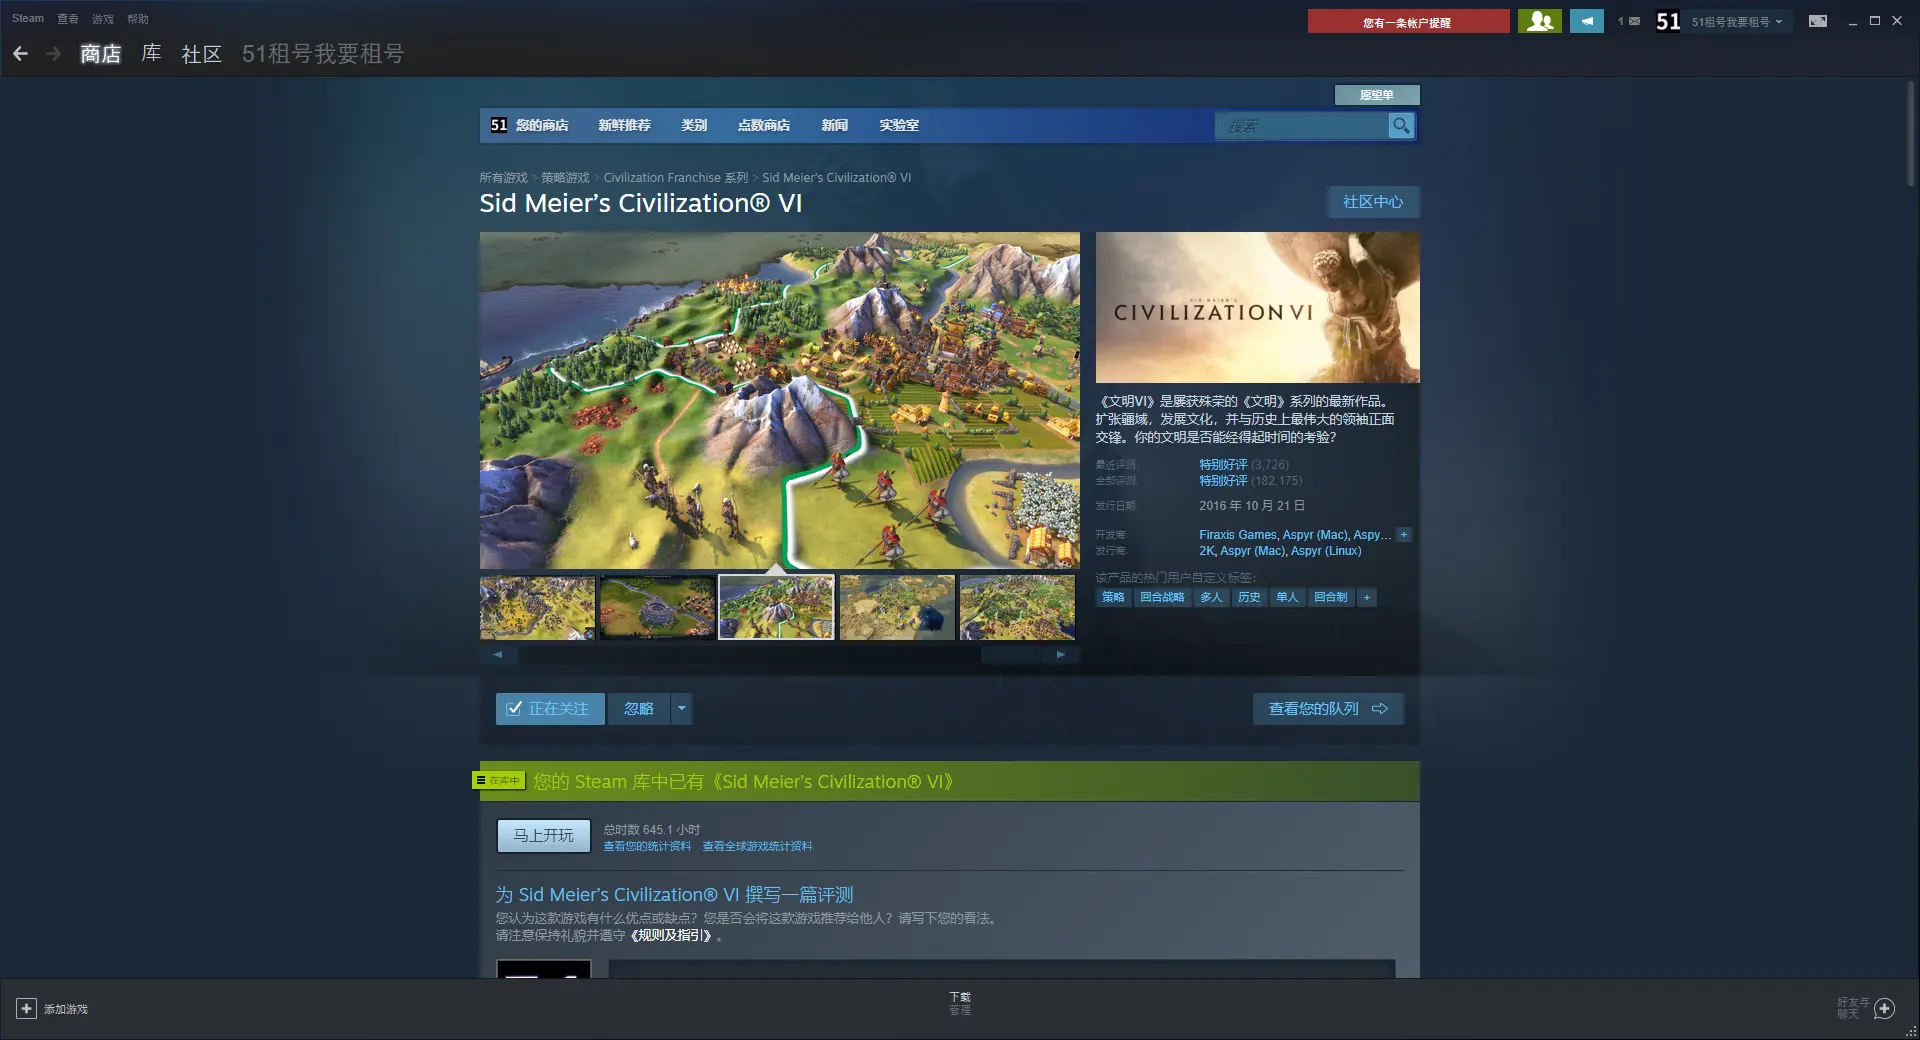
Task: Open the 您的商店 store menu
Action: (x=542, y=125)
